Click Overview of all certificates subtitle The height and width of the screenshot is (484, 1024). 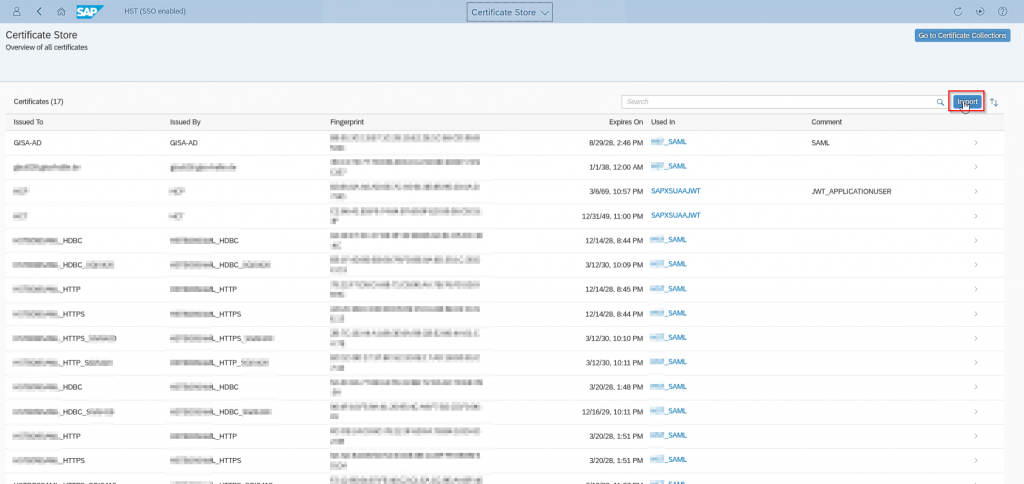(46, 48)
